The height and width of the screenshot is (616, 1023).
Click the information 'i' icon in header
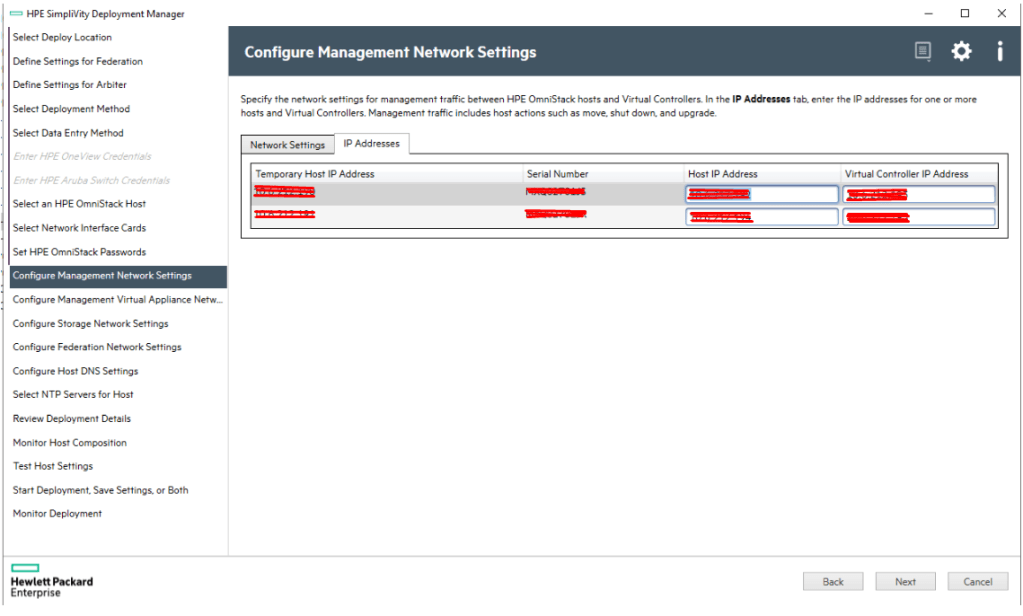[999, 52]
